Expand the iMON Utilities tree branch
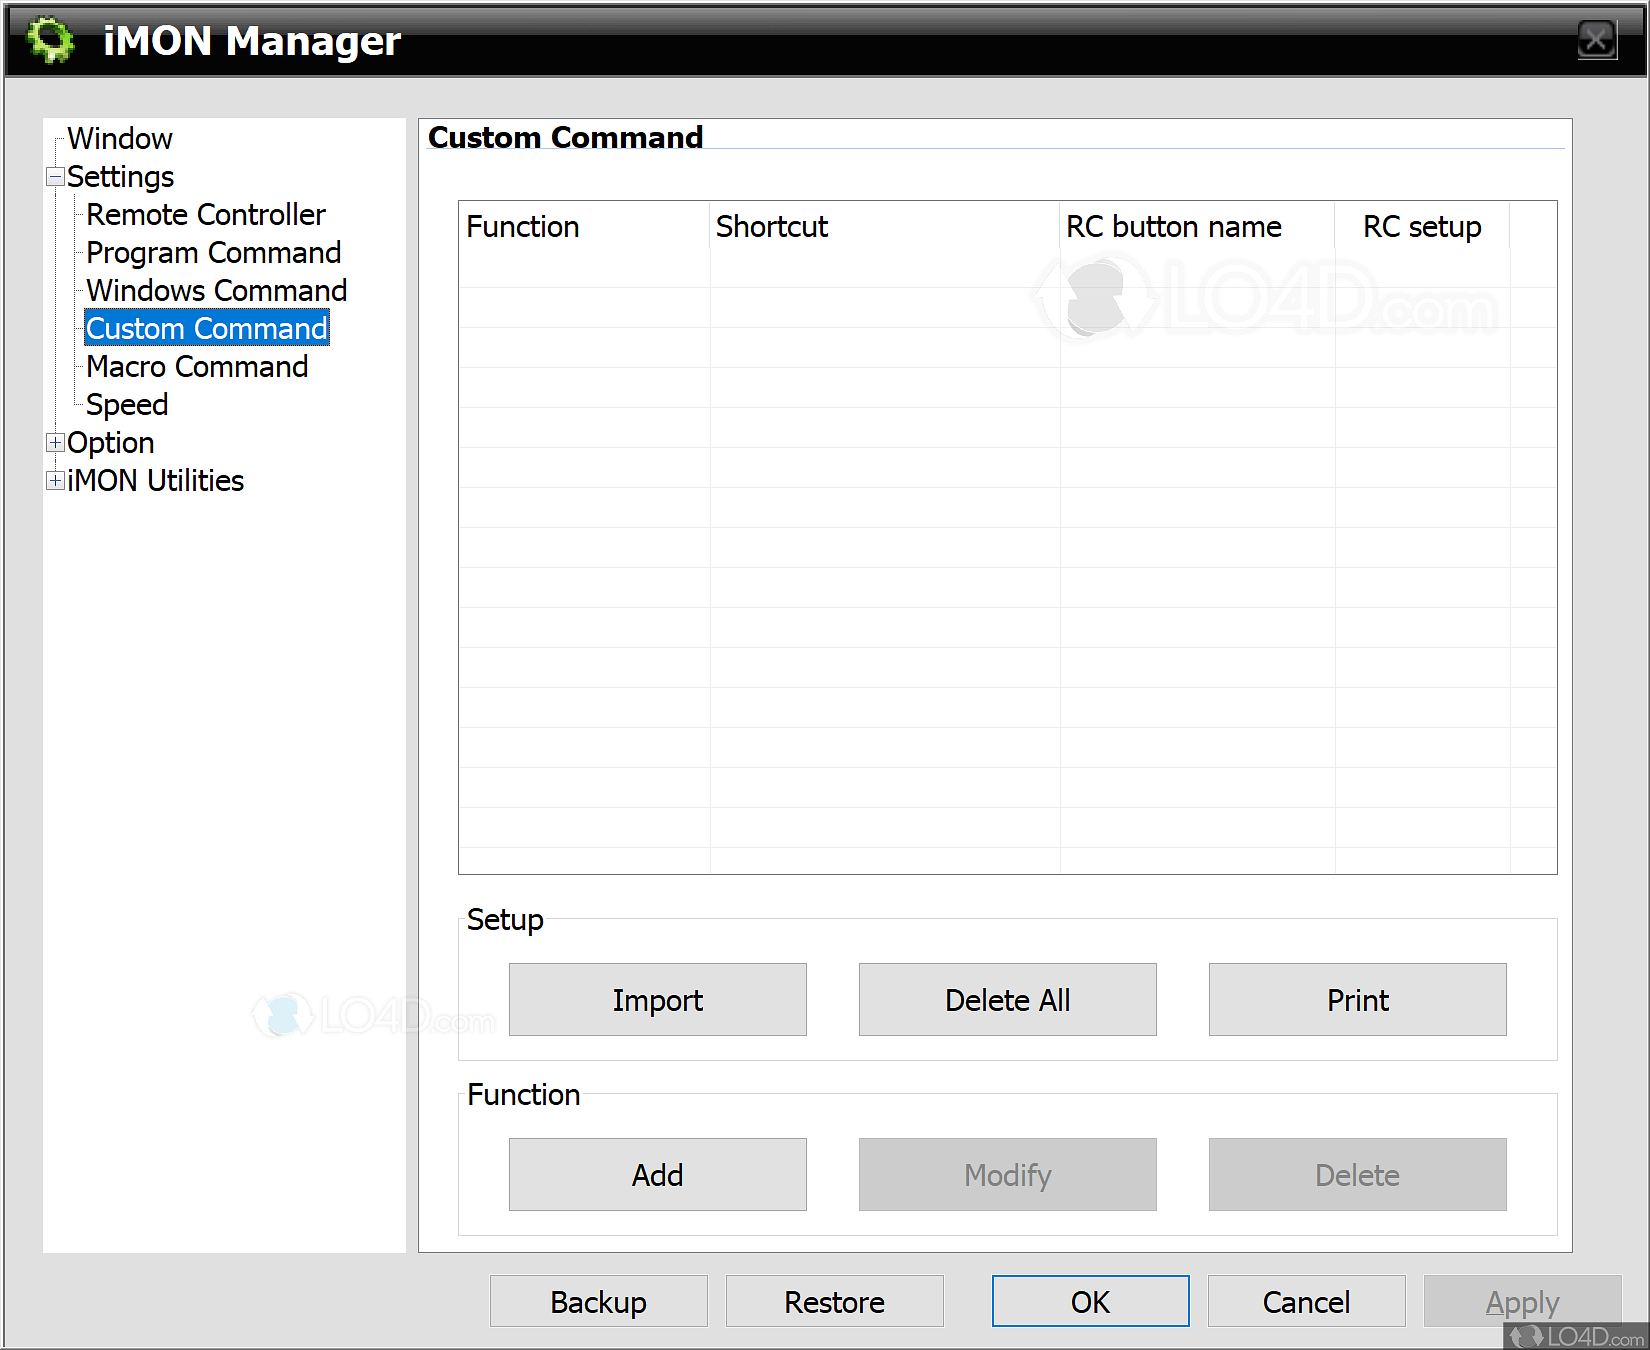 click(55, 481)
